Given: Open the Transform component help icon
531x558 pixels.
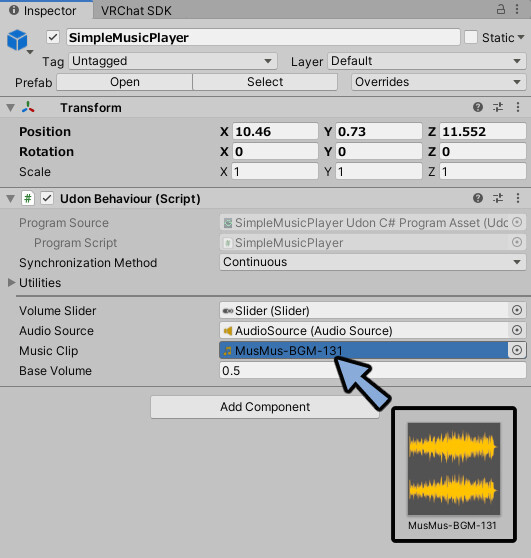Looking at the screenshot, I should click(478, 107).
